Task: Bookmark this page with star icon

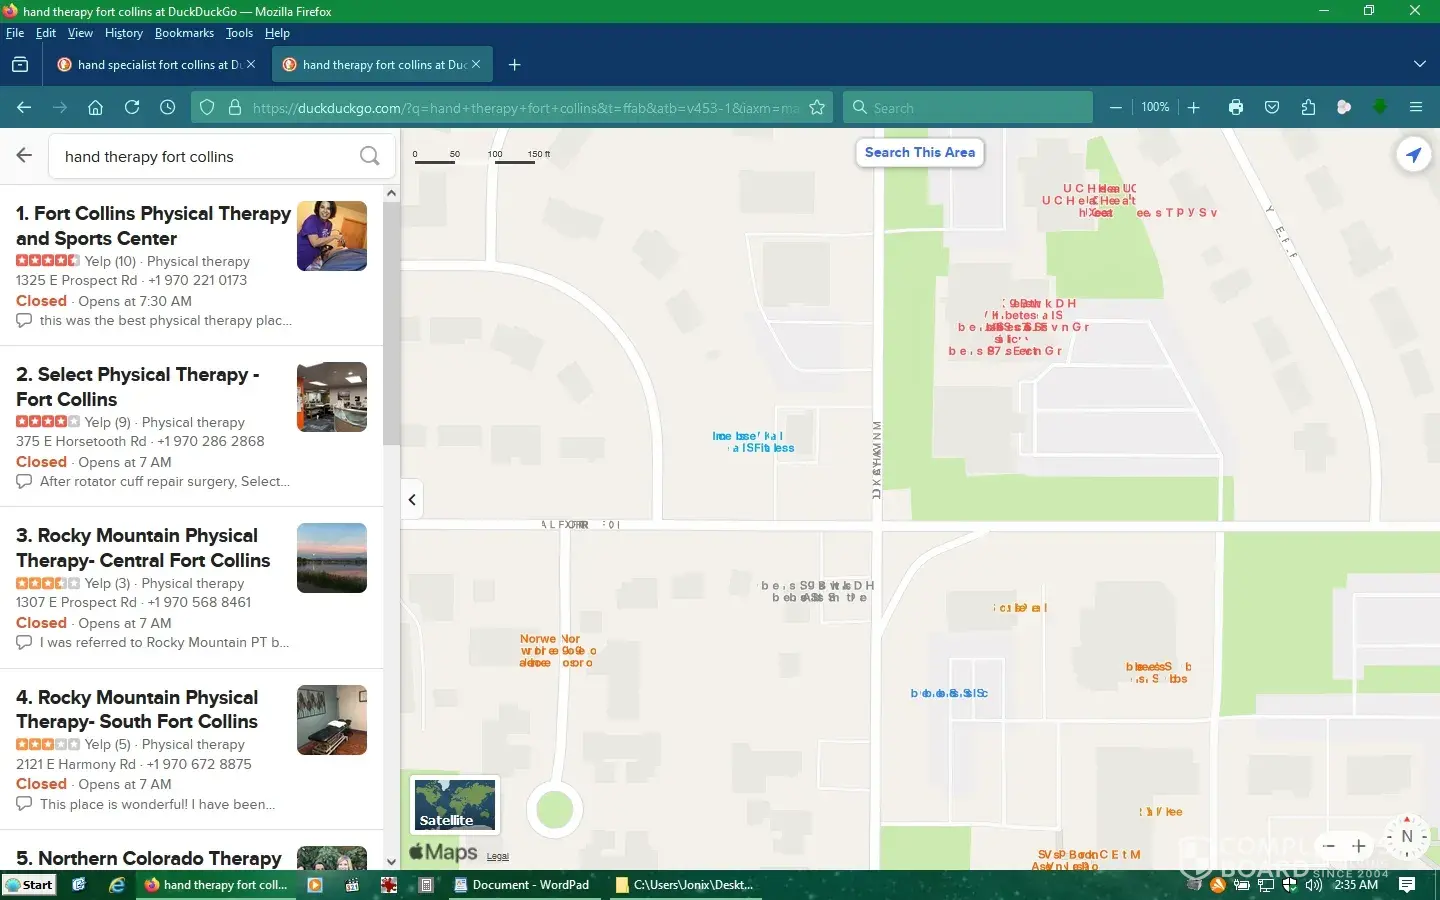Action: (x=817, y=107)
